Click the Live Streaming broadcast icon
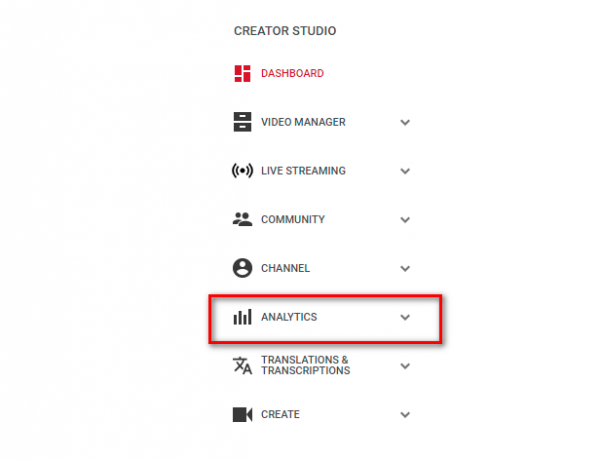600x460 pixels. pyautogui.click(x=242, y=171)
